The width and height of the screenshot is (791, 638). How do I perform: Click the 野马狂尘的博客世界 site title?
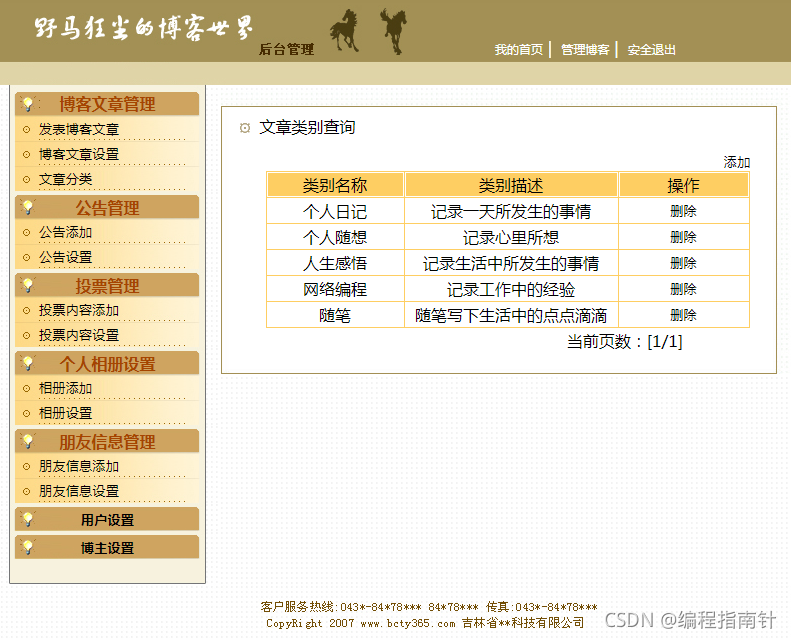[x=144, y=28]
